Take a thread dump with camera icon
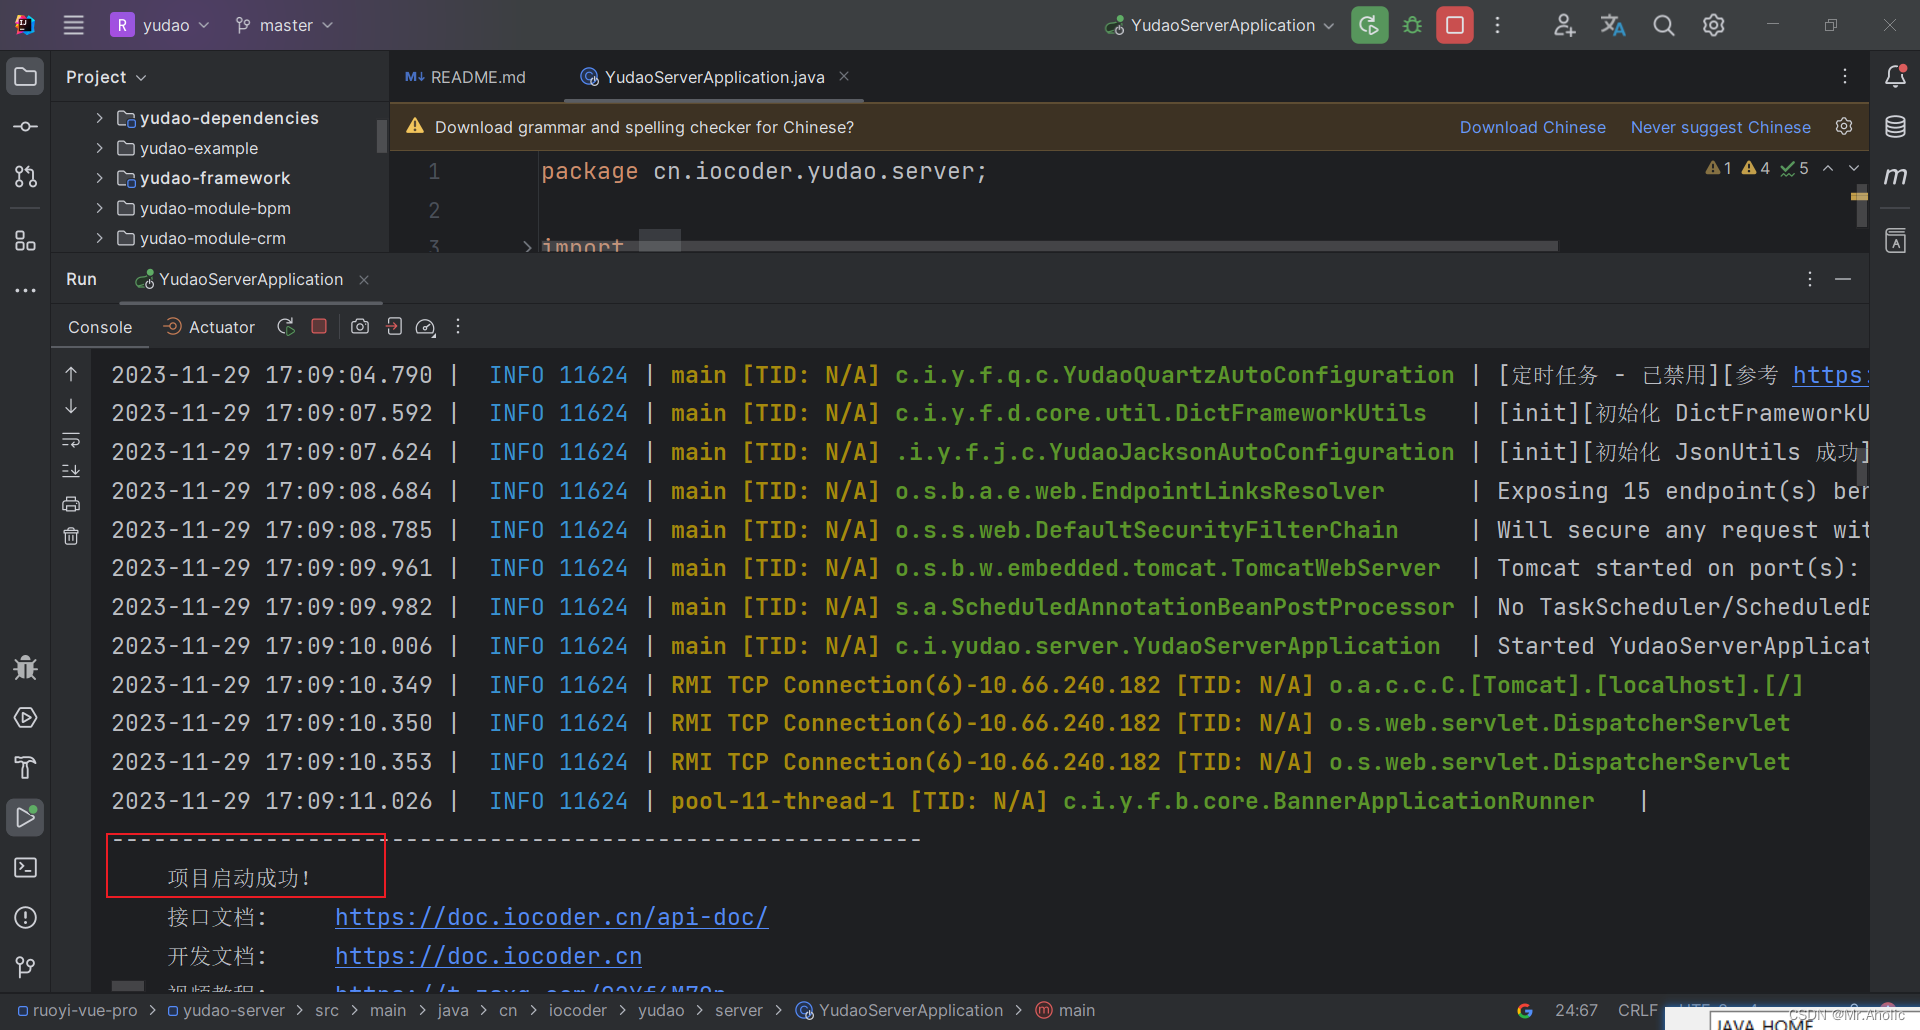The image size is (1920, 1030). [x=360, y=327]
